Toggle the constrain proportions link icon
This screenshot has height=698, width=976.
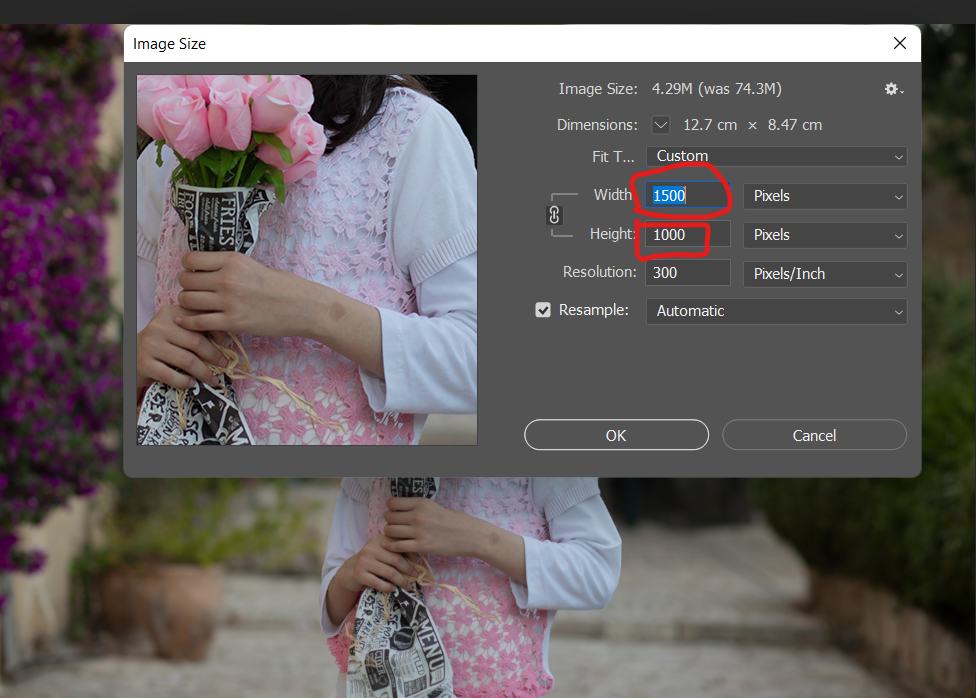(x=554, y=215)
